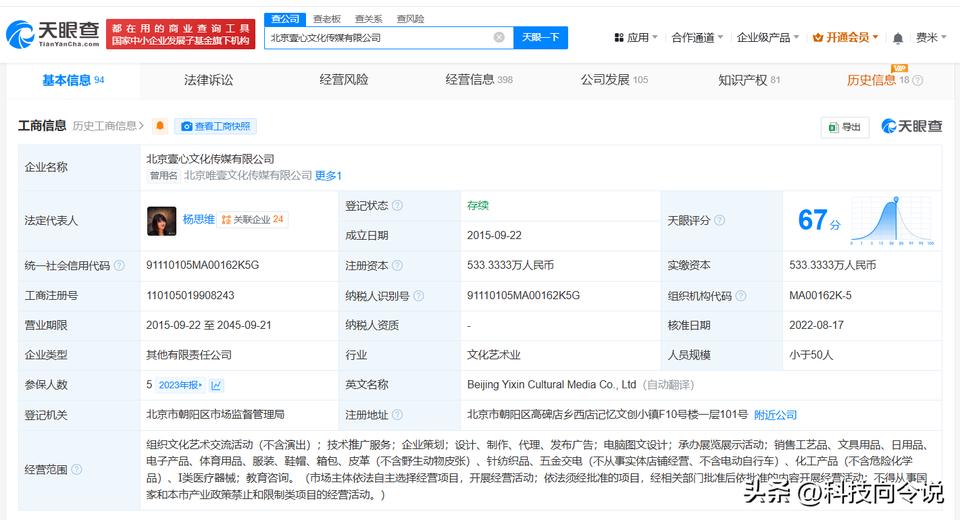This screenshot has height=520, width=960.
Task: Switch to 公司发展 tab
Action: (614, 80)
